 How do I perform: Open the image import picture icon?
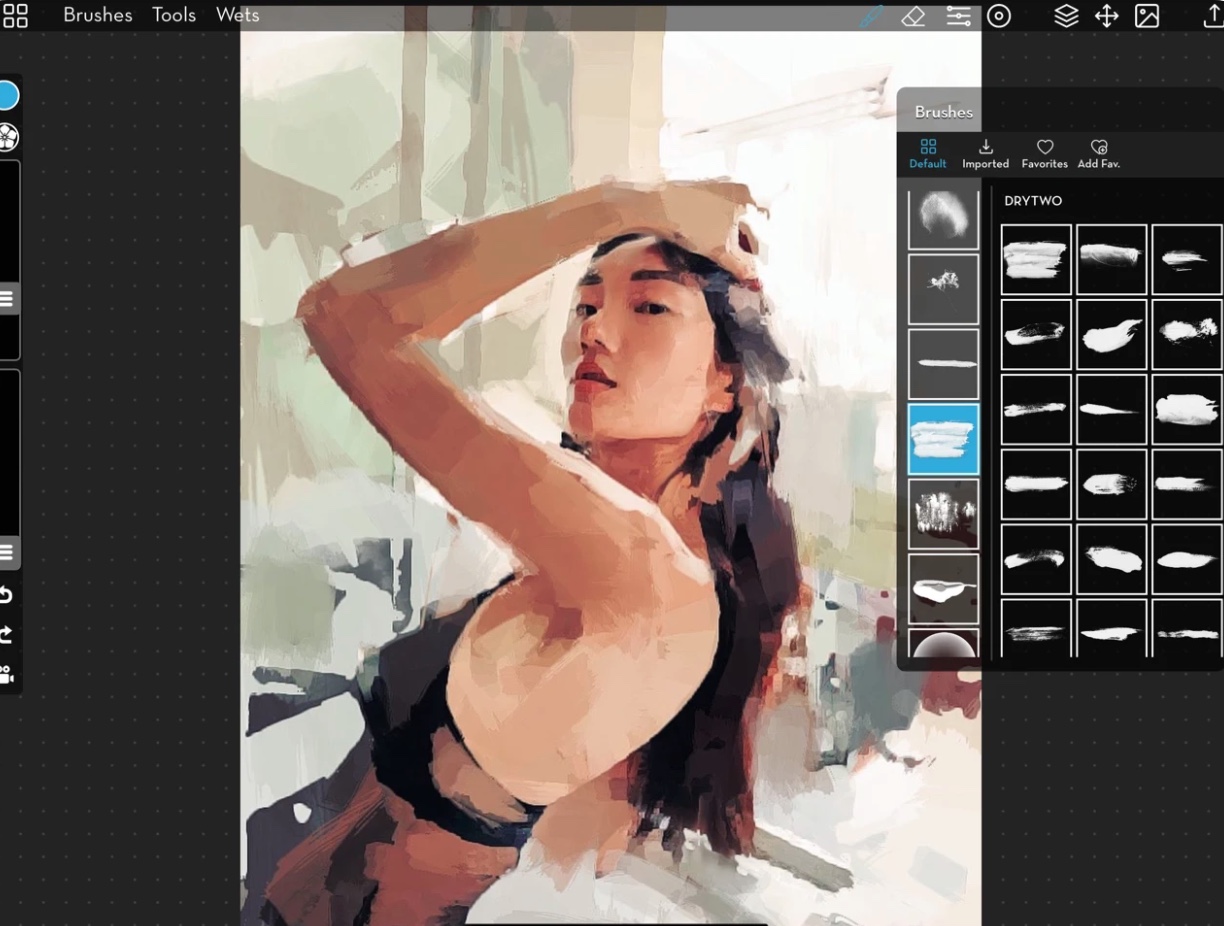point(1147,16)
